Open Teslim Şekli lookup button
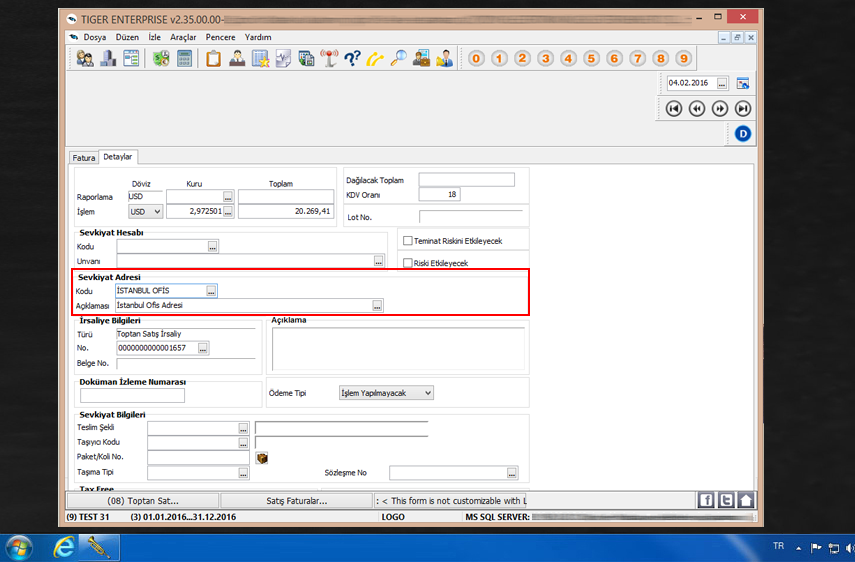The image size is (855, 562). (x=243, y=429)
